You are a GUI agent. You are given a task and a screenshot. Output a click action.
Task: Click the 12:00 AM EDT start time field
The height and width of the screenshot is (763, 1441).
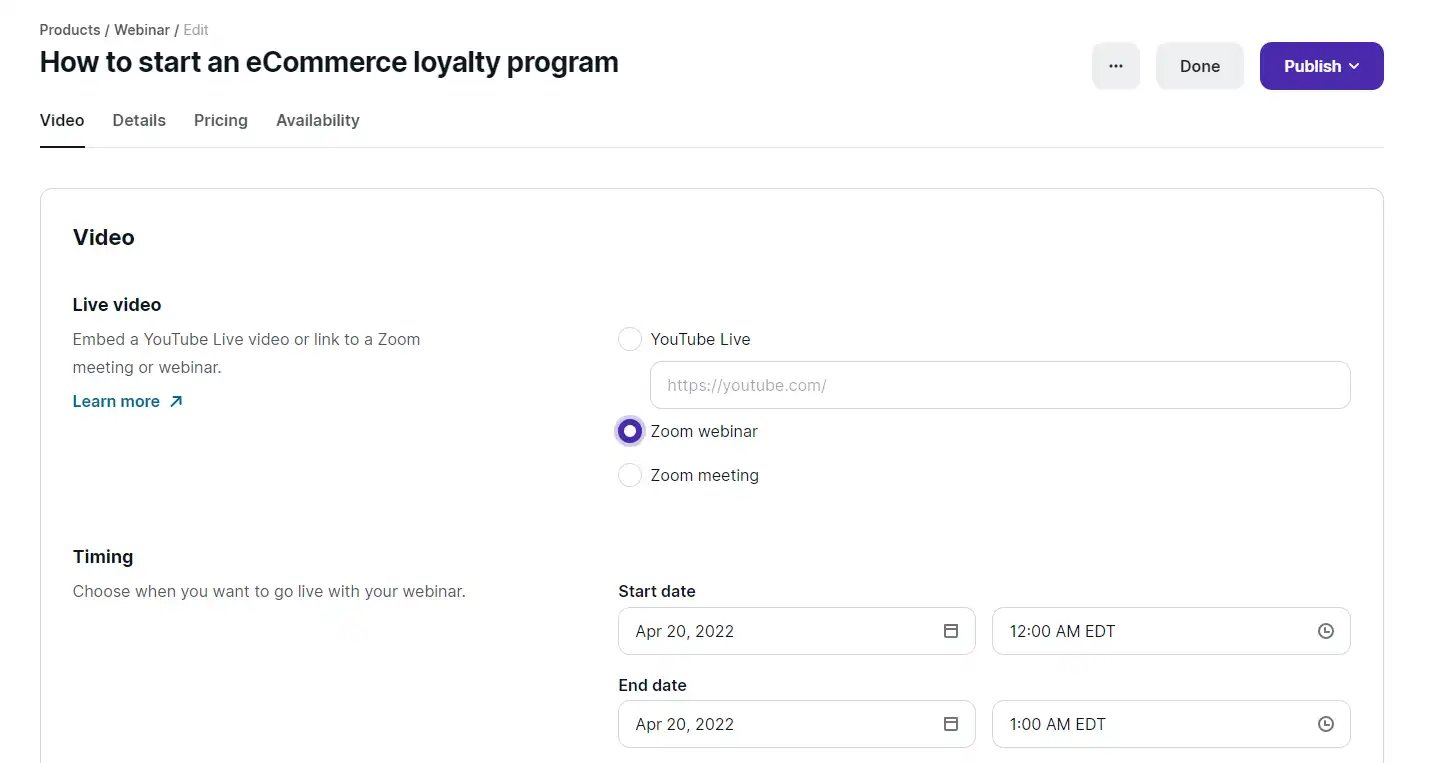pyautogui.click(x=1171, y=631)
